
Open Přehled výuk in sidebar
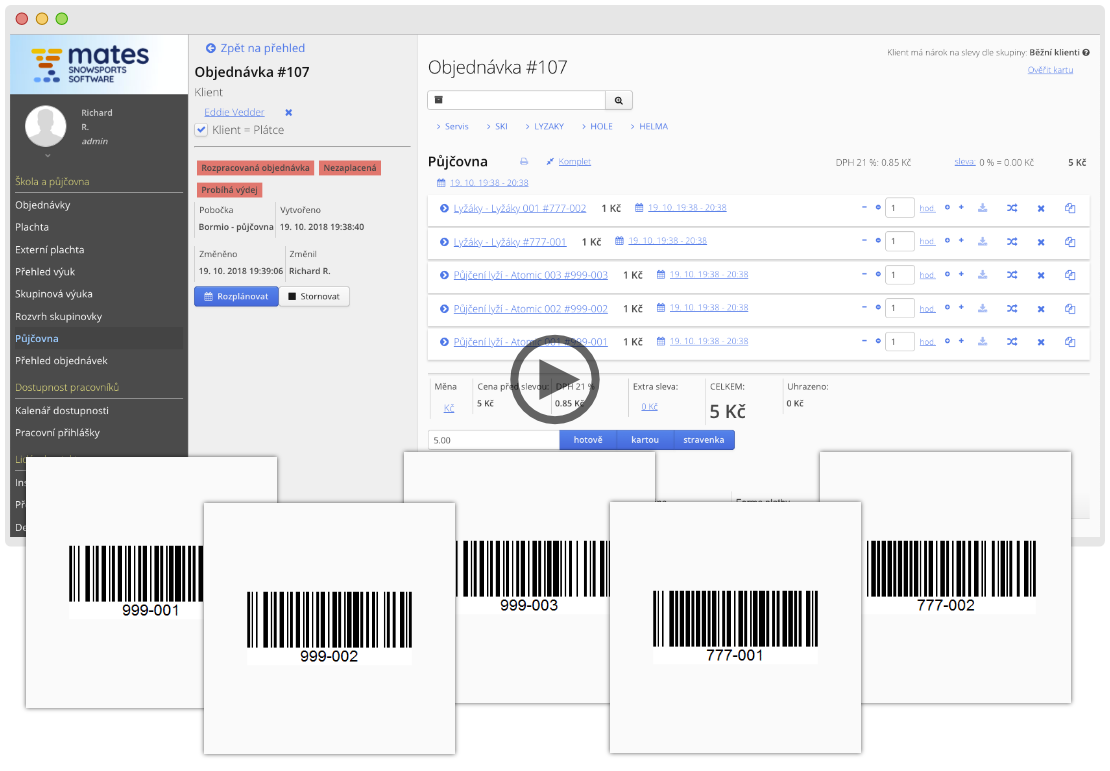[45, 272]
